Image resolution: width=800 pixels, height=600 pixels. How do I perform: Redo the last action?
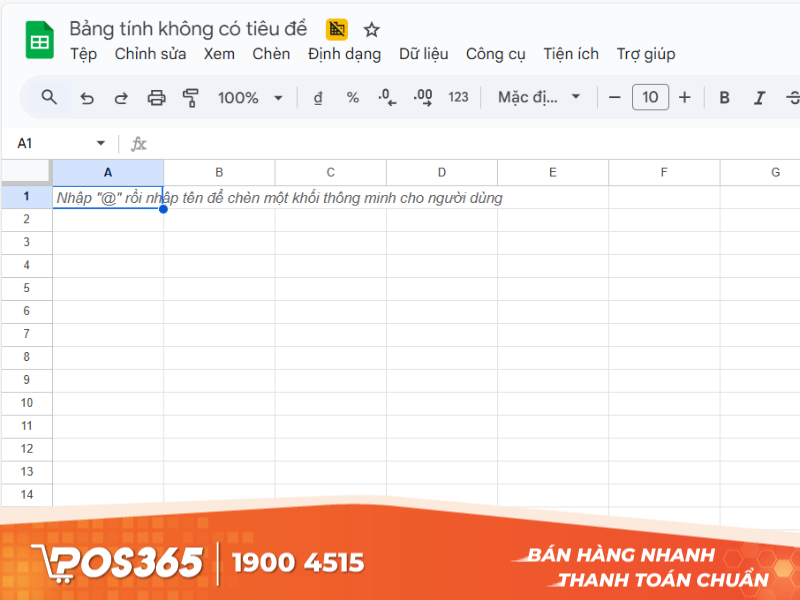tap(120, 97)
